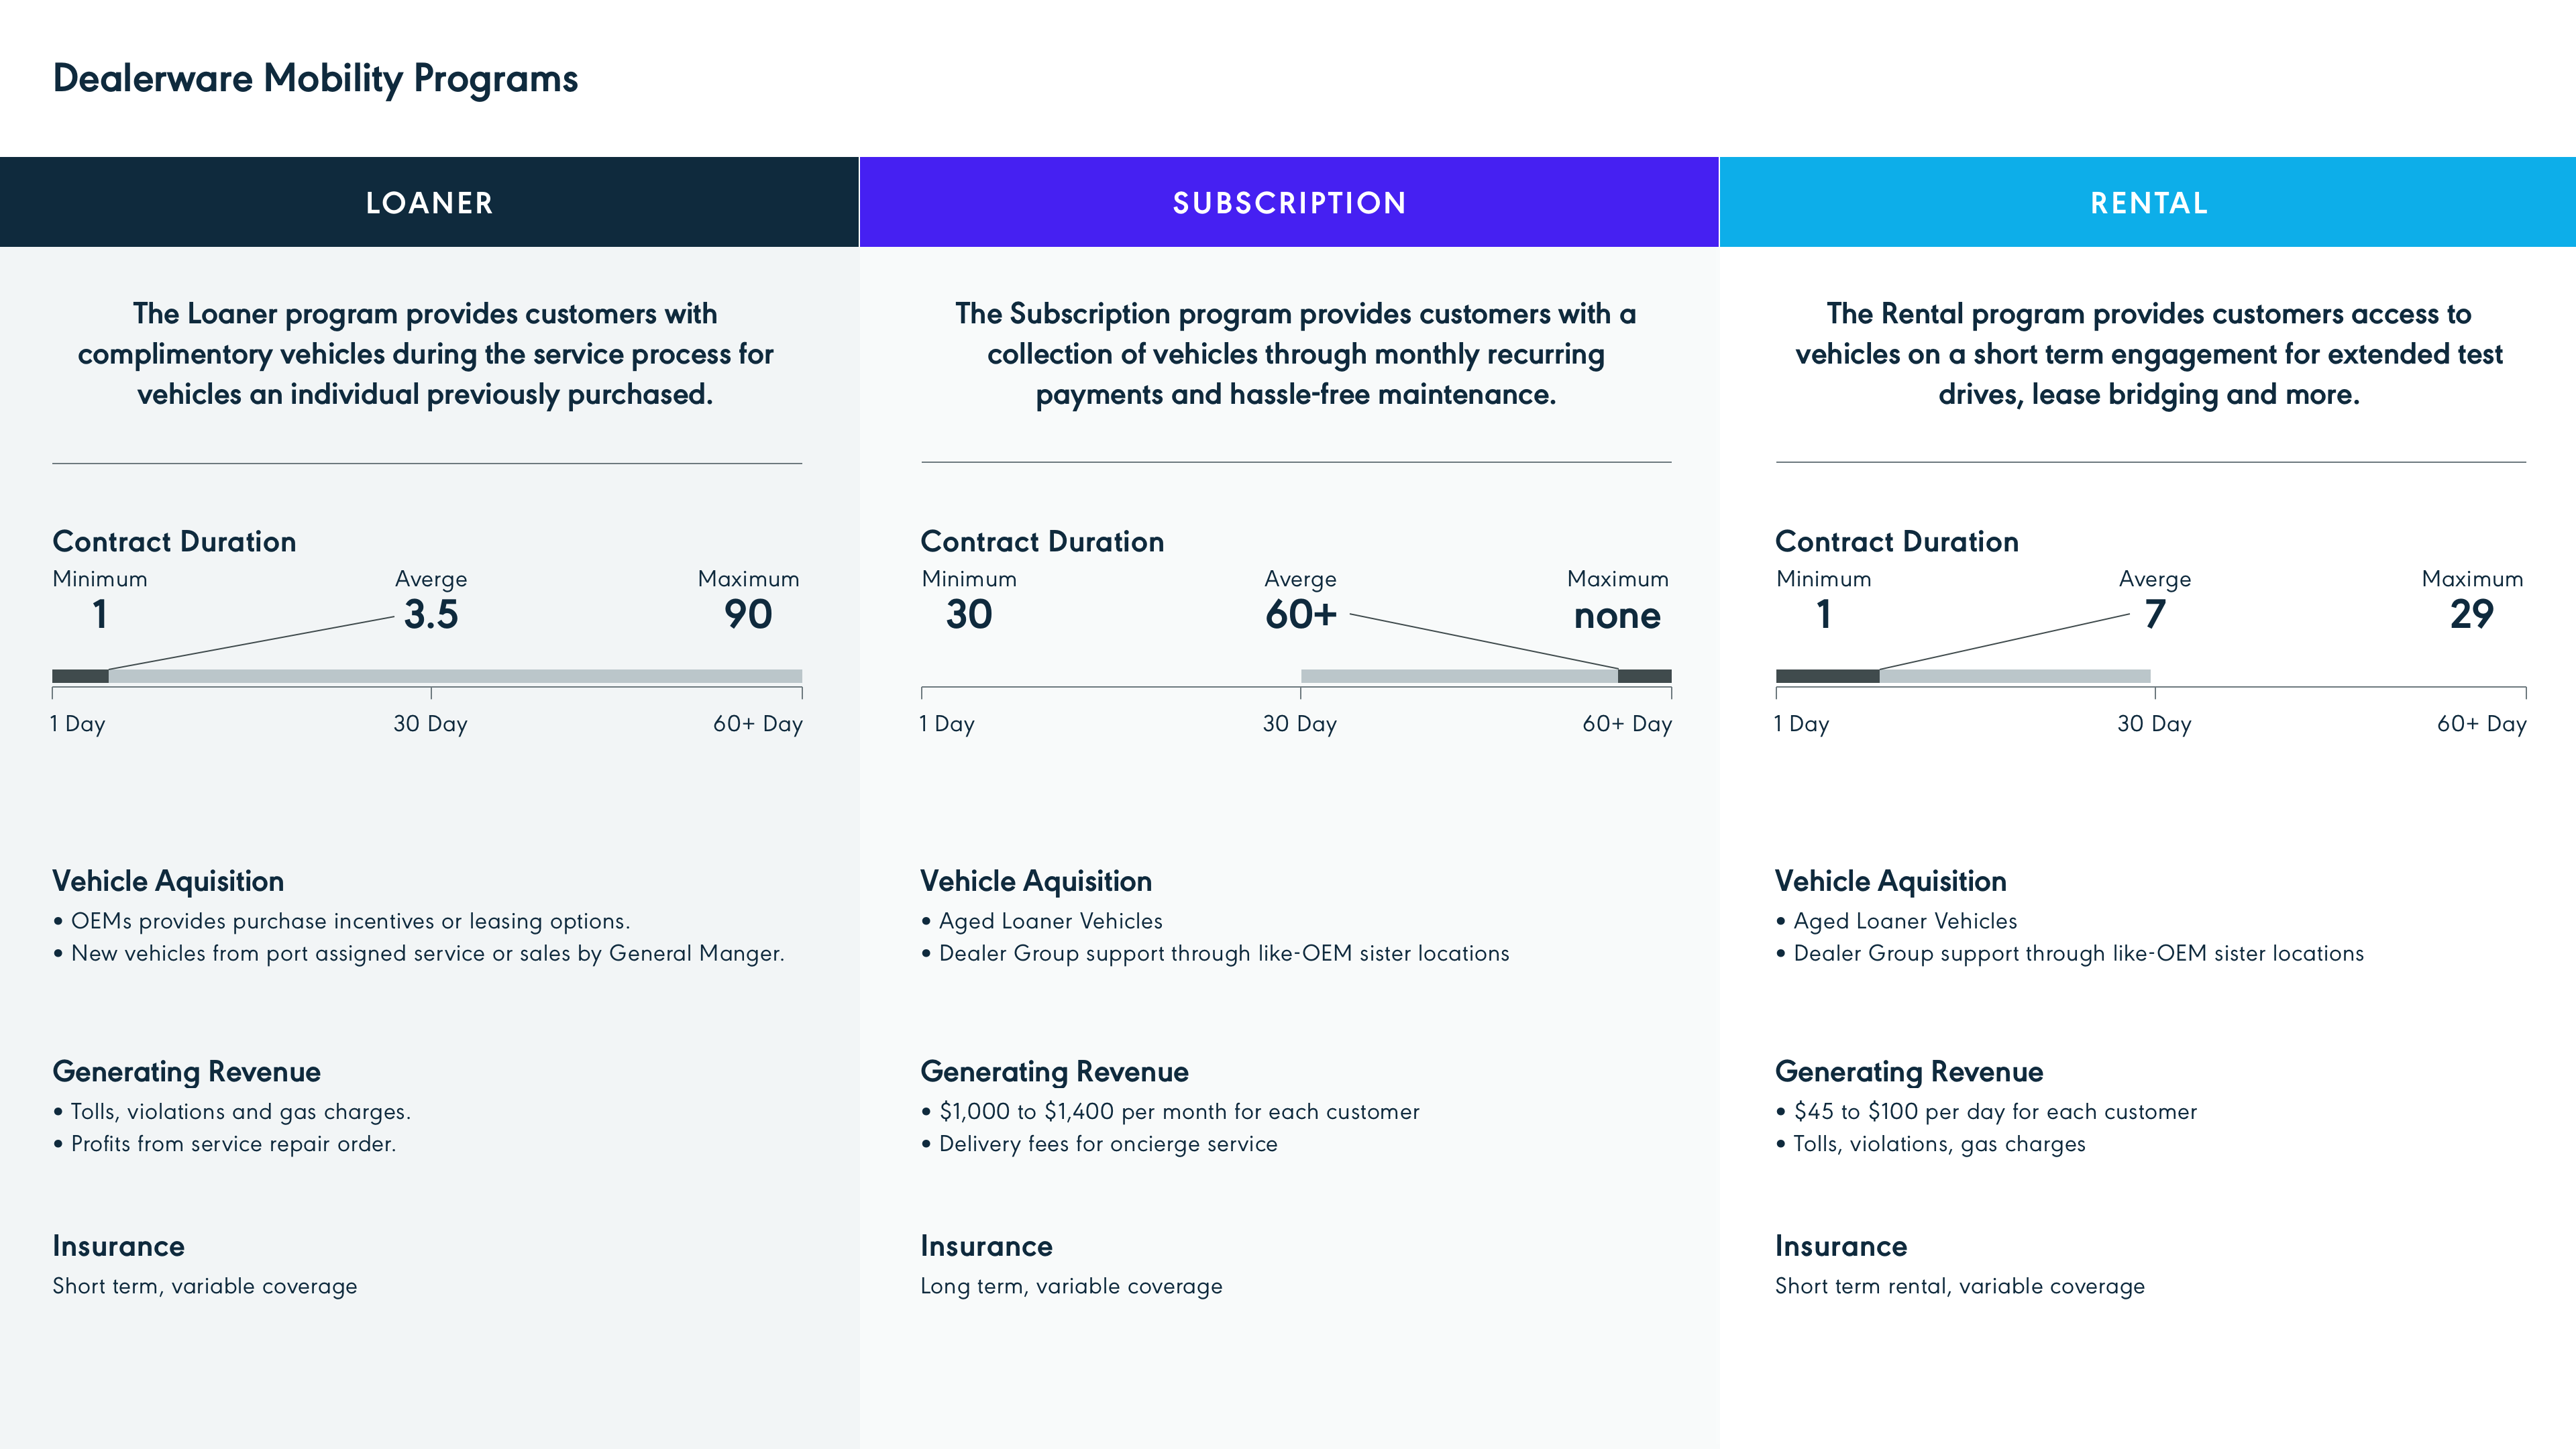The height and width of the screenshot is (1449, 2576).
Task: Click the 60+ Day tick label under Rental
Action: point(2481,724)
